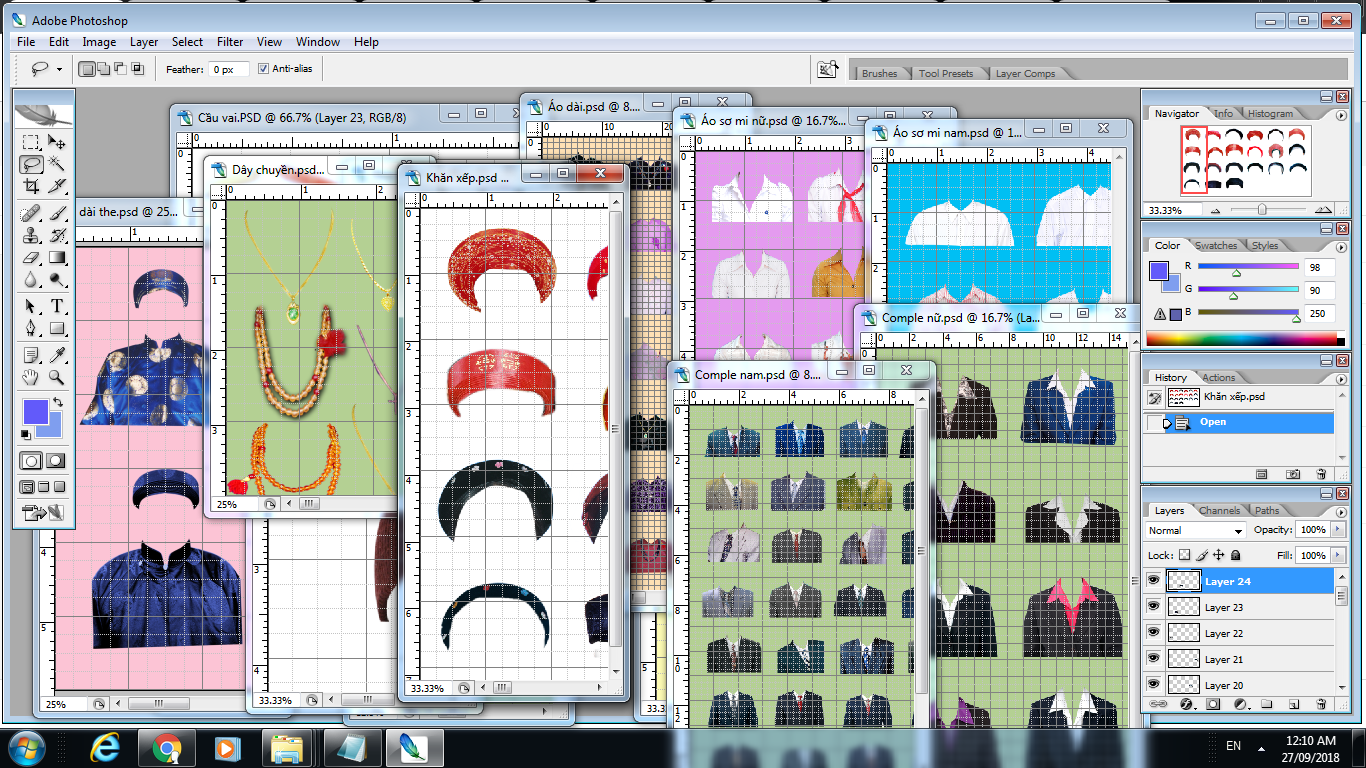1366x768 pixels.
Task: Select the Zoom tool
Action: point(57,377)
